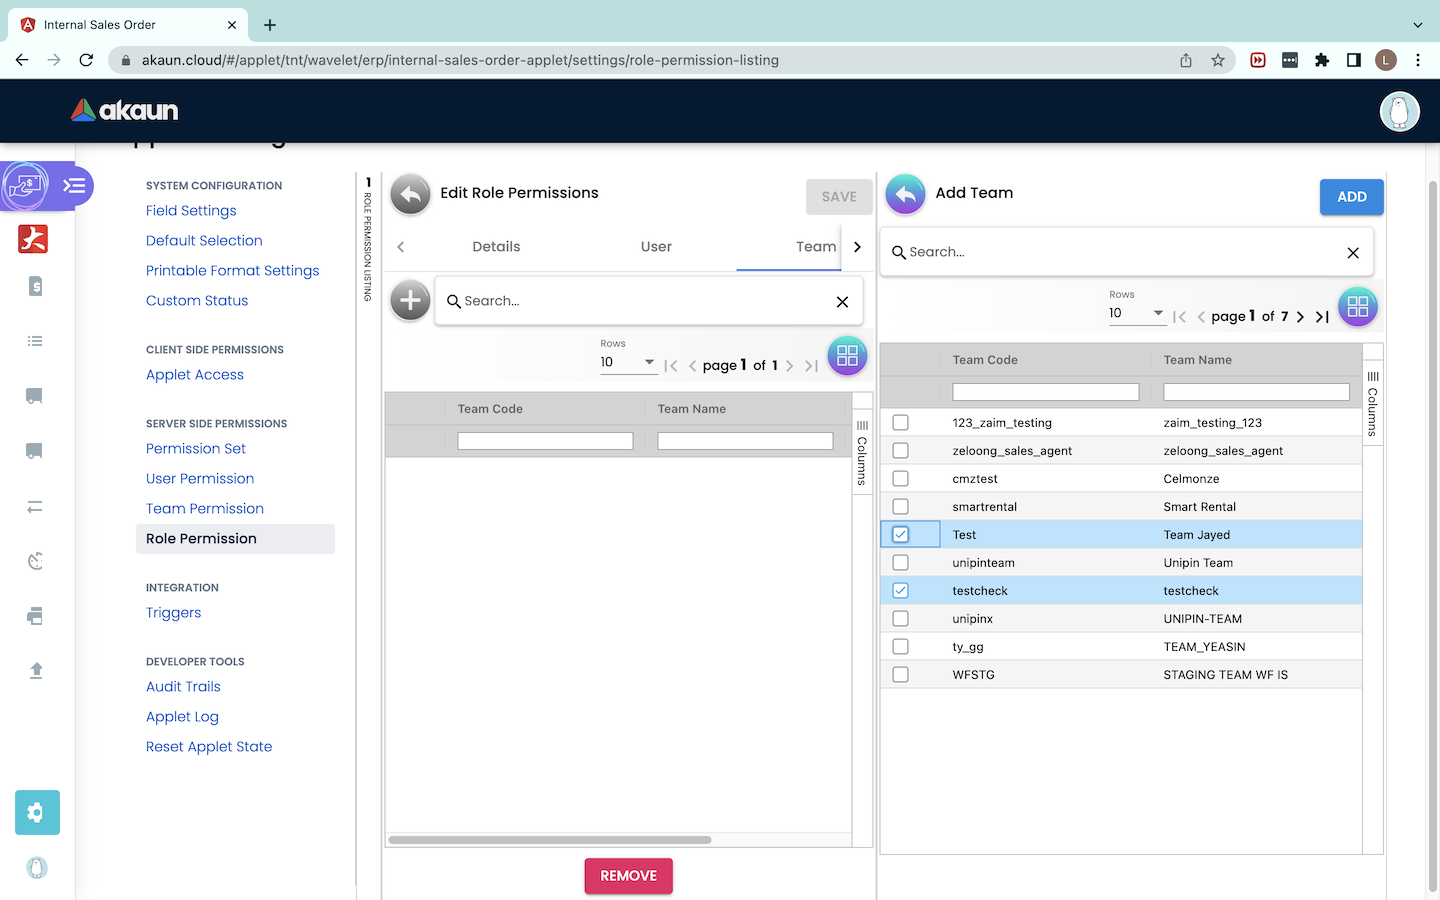Select the WFSTG team checkbox

901,675
